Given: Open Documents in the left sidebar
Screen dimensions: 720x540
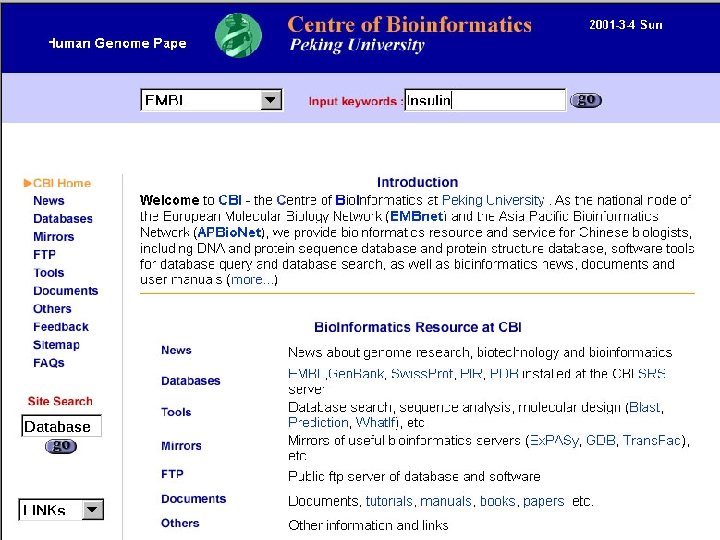Looking at the screenshot, I should click(66, 291).
